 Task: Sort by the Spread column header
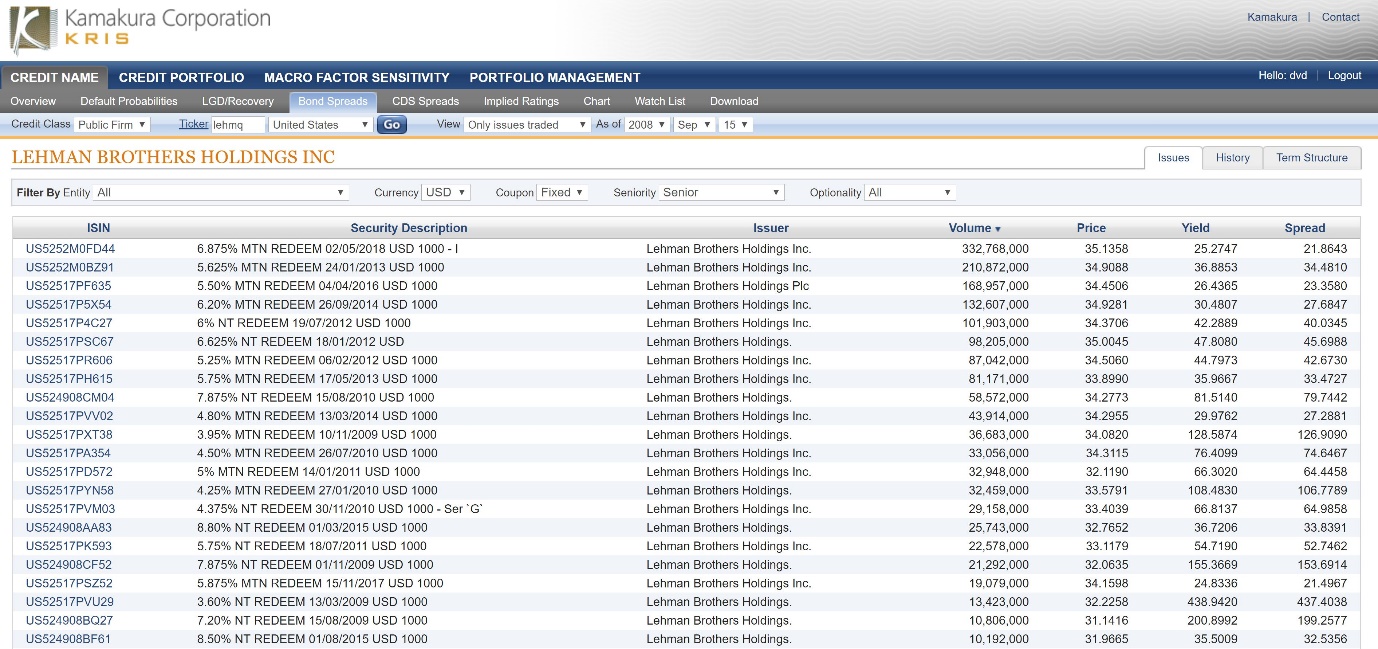pos(1305,228)
